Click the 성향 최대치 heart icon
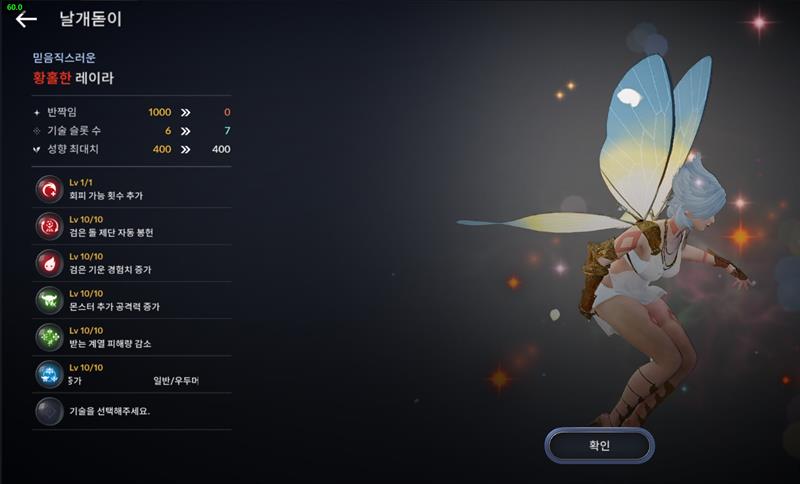This screenshot has height=484, width=800. [37, 149]
